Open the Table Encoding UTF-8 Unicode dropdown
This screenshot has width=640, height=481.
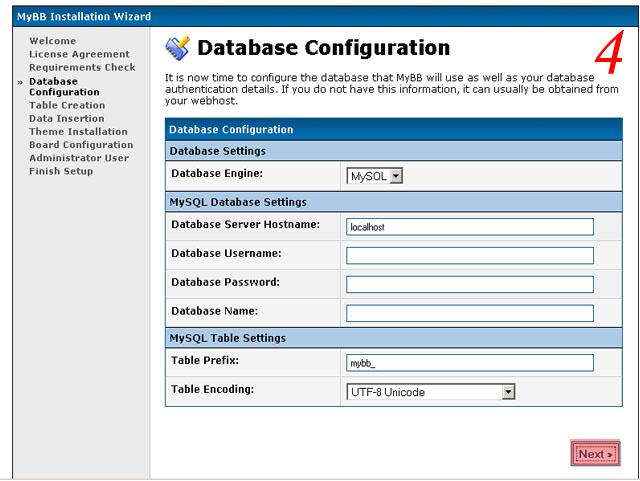[x=431, y=392]
